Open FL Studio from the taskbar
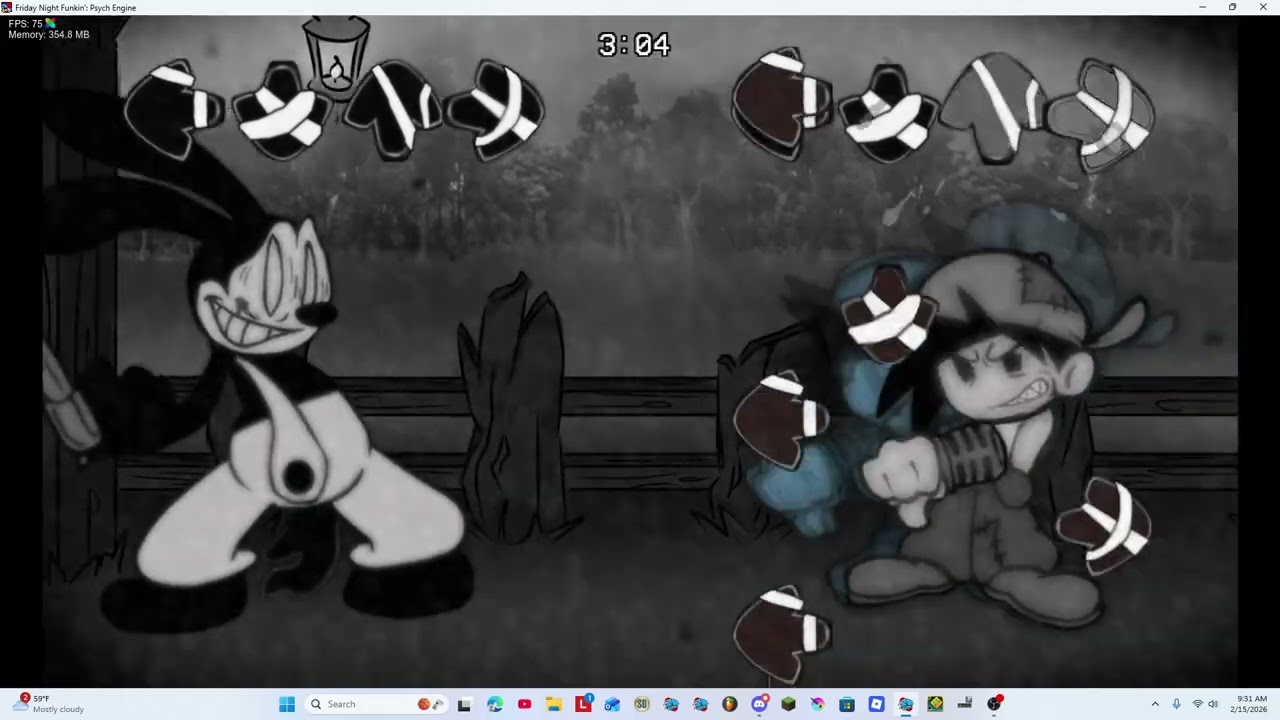Screen dimensions: 1280x720 pos(730,704)
